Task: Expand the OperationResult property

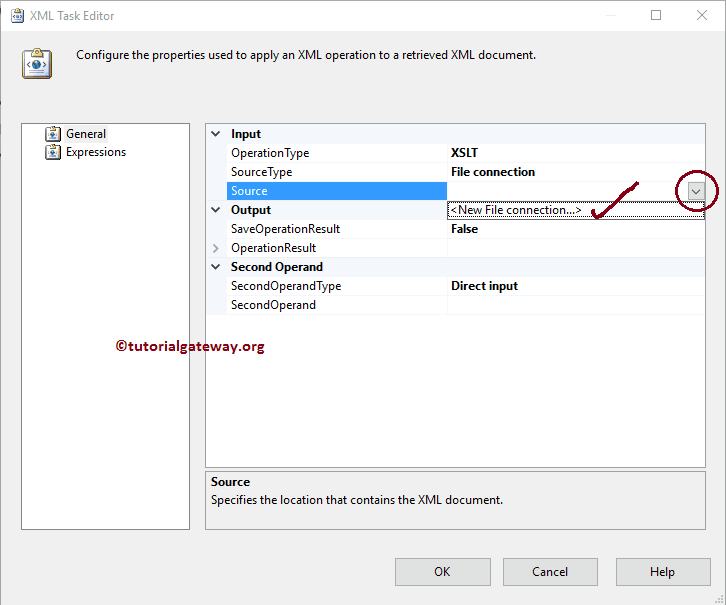Action: point(216,248)
